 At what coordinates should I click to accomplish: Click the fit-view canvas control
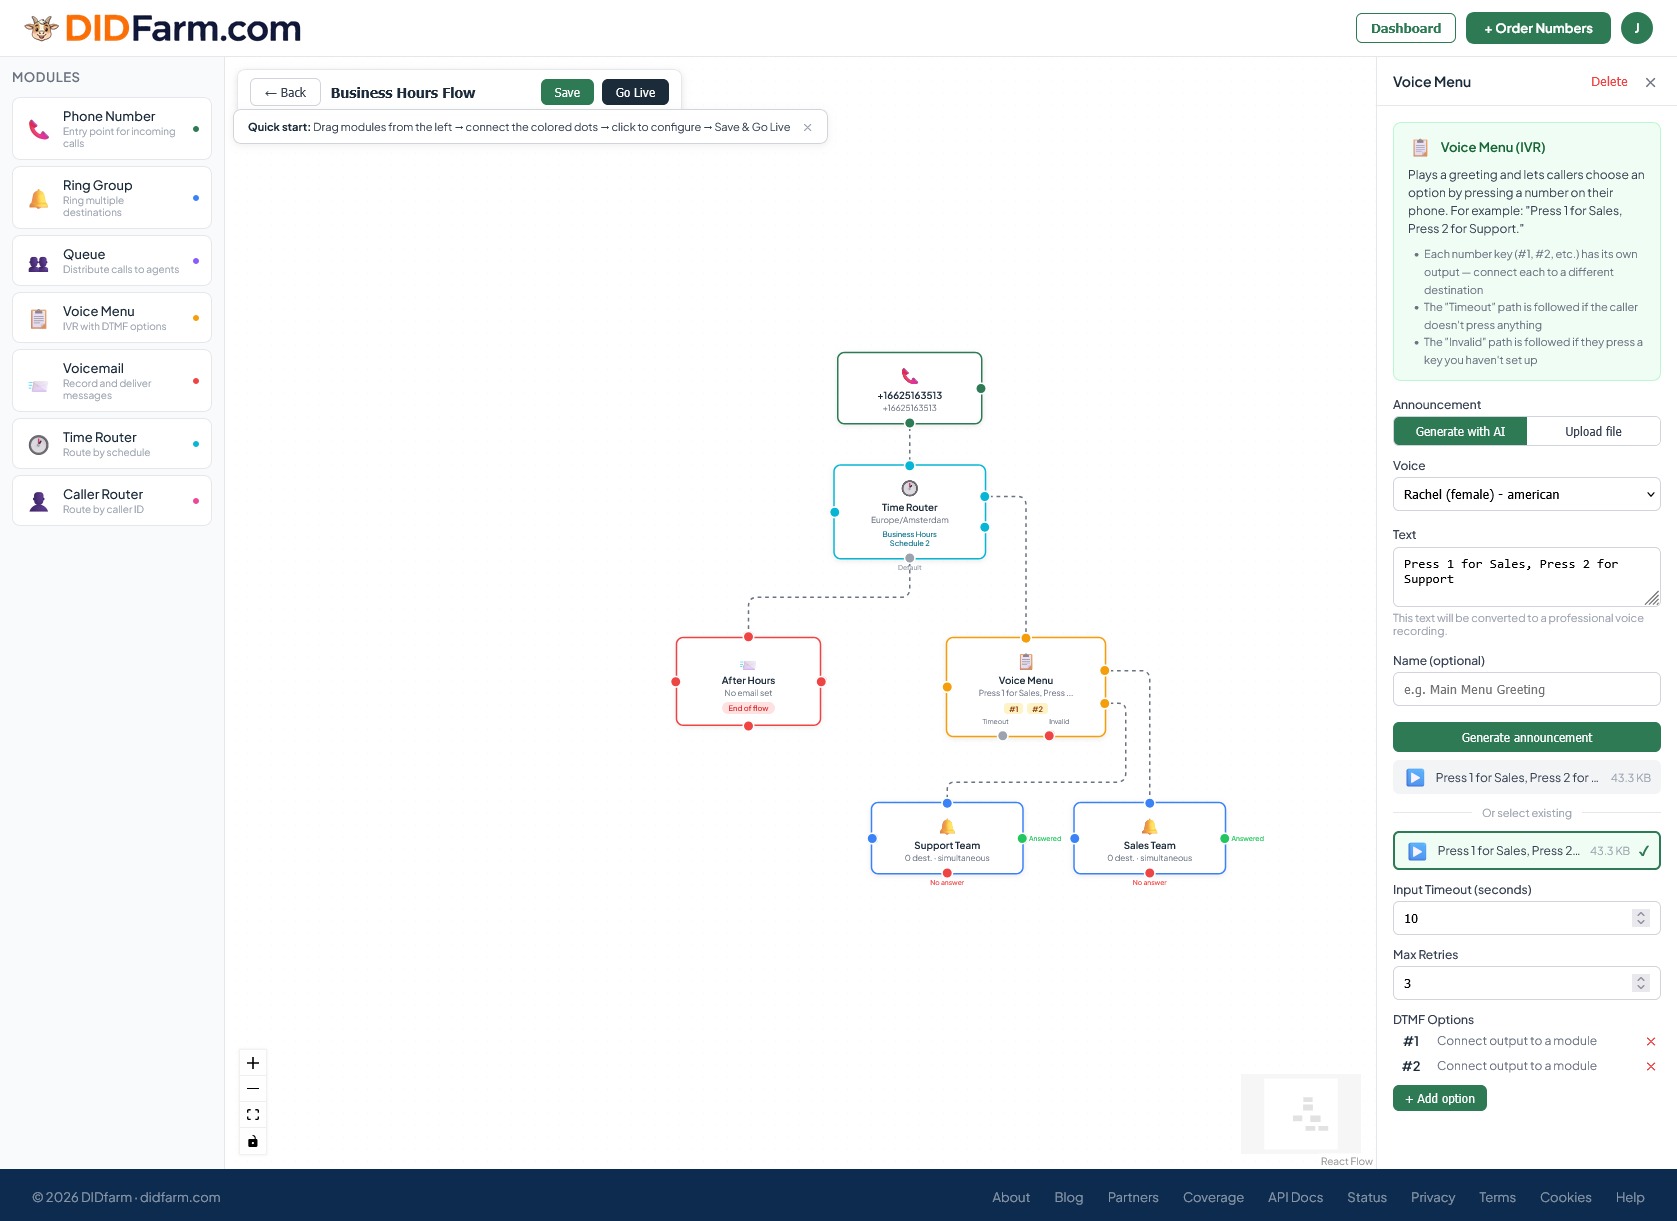pos(252,1113)
